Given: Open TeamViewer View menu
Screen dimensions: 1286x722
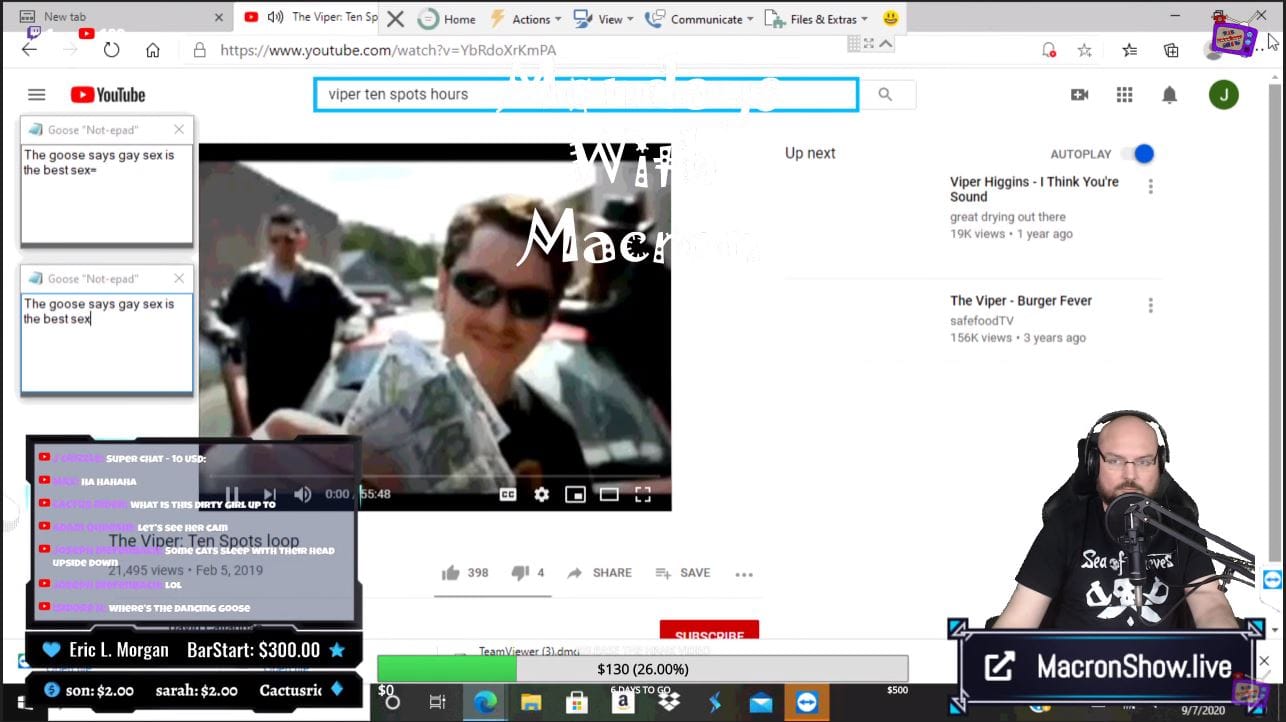Looking at the screenshot, I should [x=603, y=19].
